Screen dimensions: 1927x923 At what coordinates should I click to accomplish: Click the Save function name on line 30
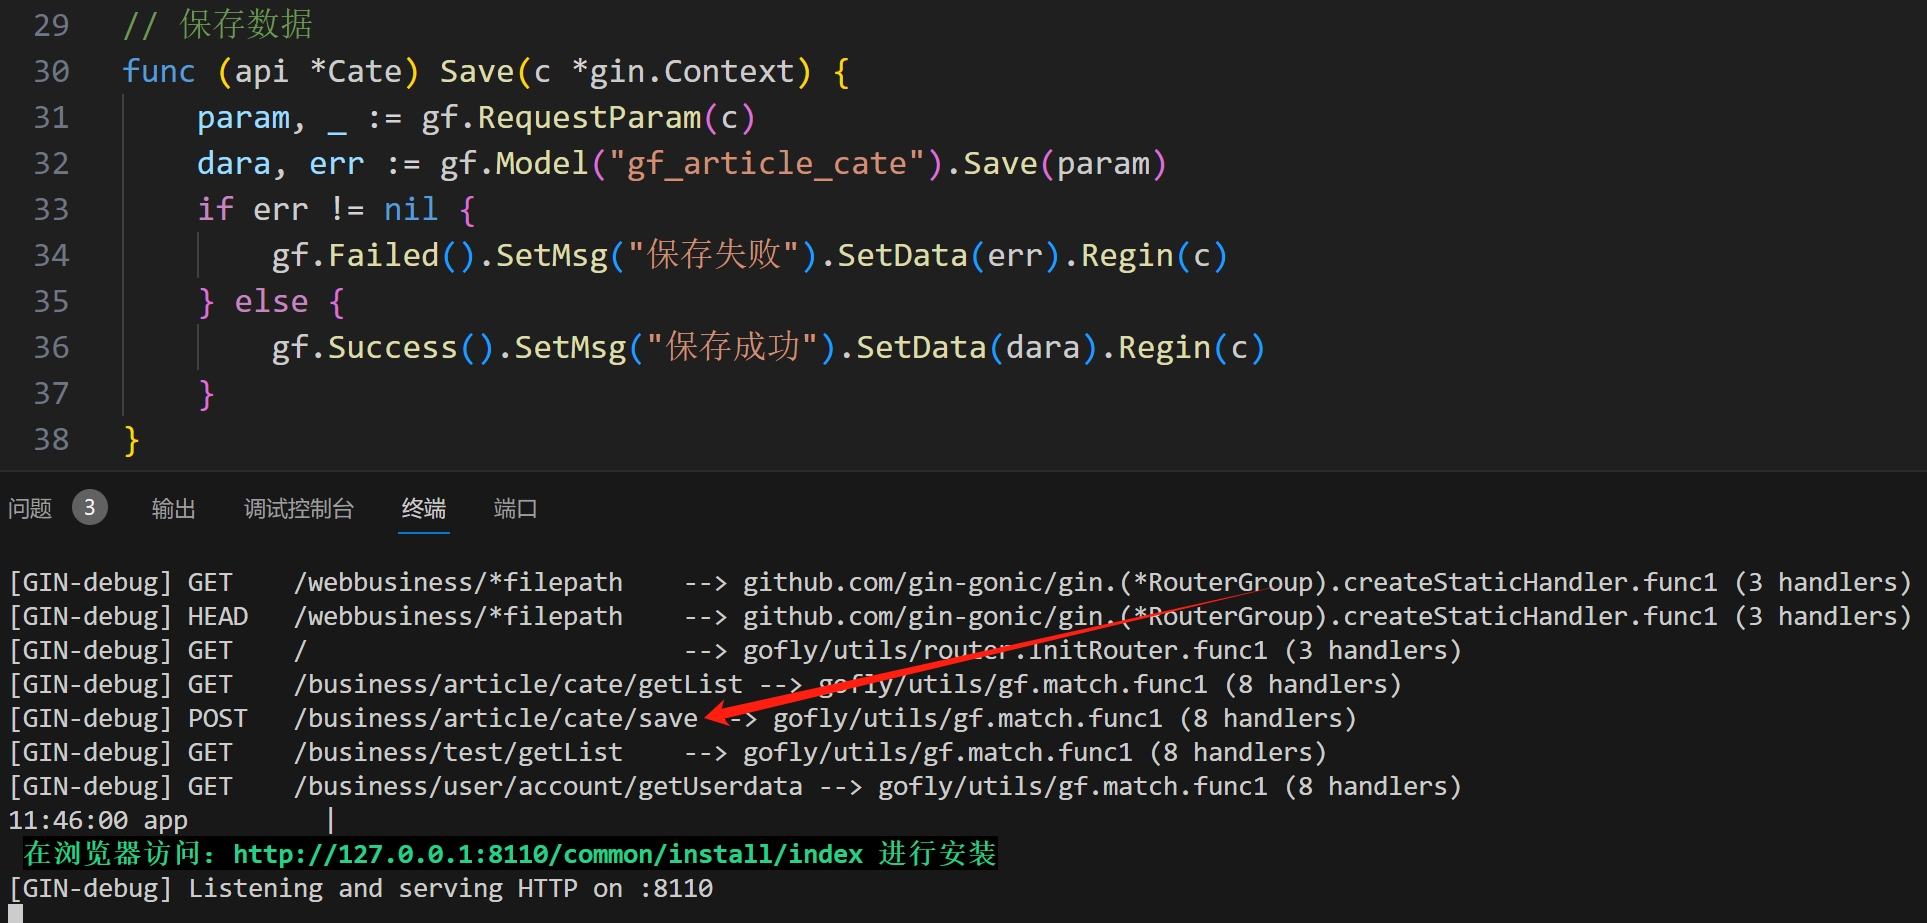coord(476,72)
